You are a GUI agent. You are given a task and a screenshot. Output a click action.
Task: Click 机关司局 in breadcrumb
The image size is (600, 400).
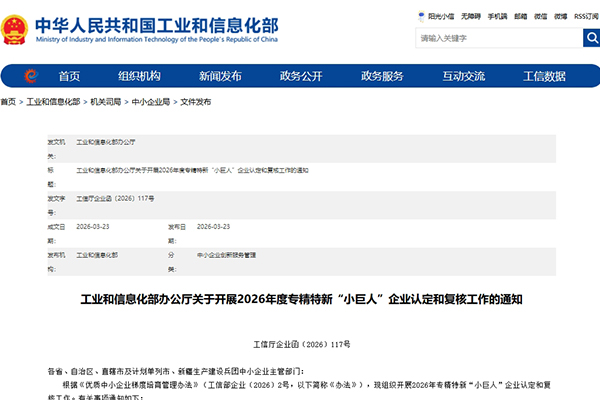105,102
